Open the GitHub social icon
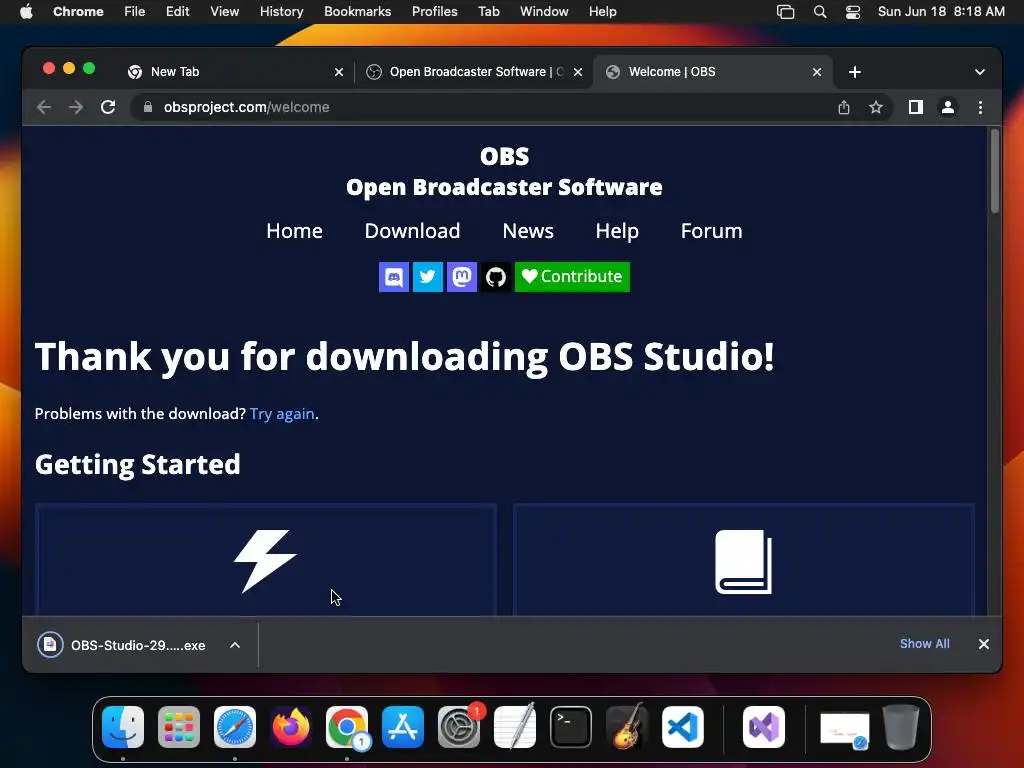The height and width of the screenshot is (768, 1024). pyautogui.click(x=496, y=277)
